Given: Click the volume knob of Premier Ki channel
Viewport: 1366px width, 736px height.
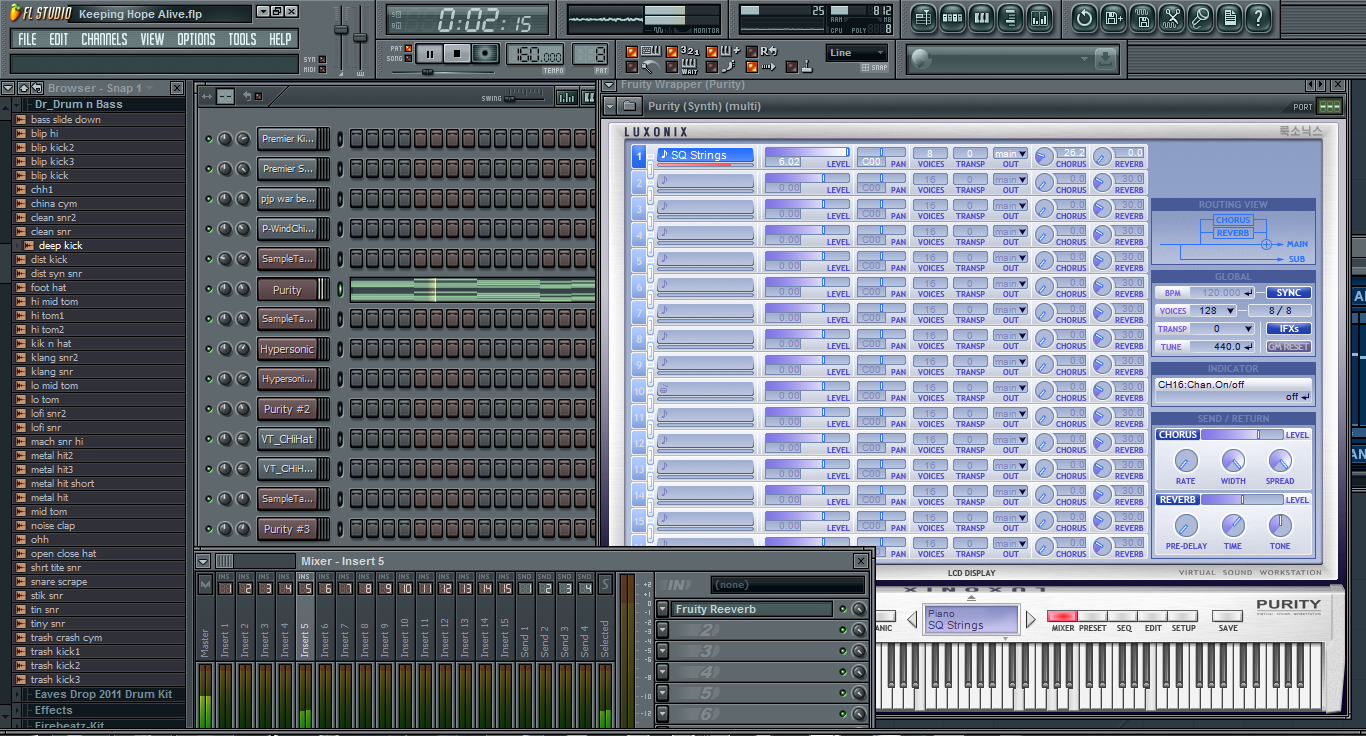Looking at the screenshot, I should point(243,139).
